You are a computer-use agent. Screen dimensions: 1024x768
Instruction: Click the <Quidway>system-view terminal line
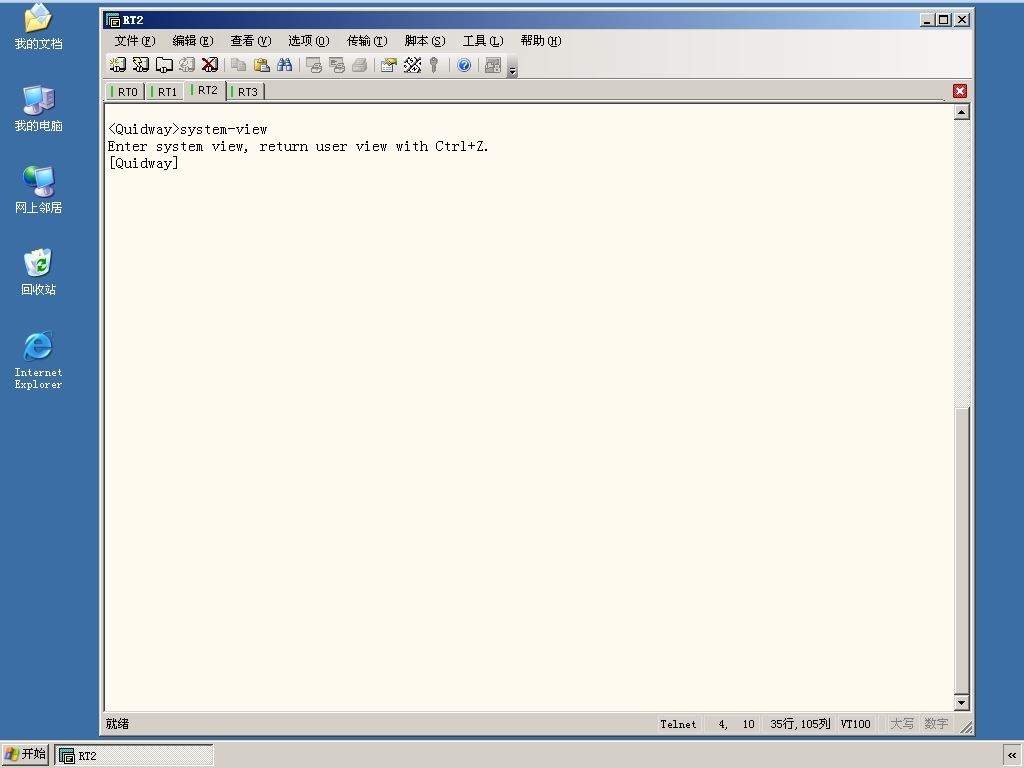187,129
